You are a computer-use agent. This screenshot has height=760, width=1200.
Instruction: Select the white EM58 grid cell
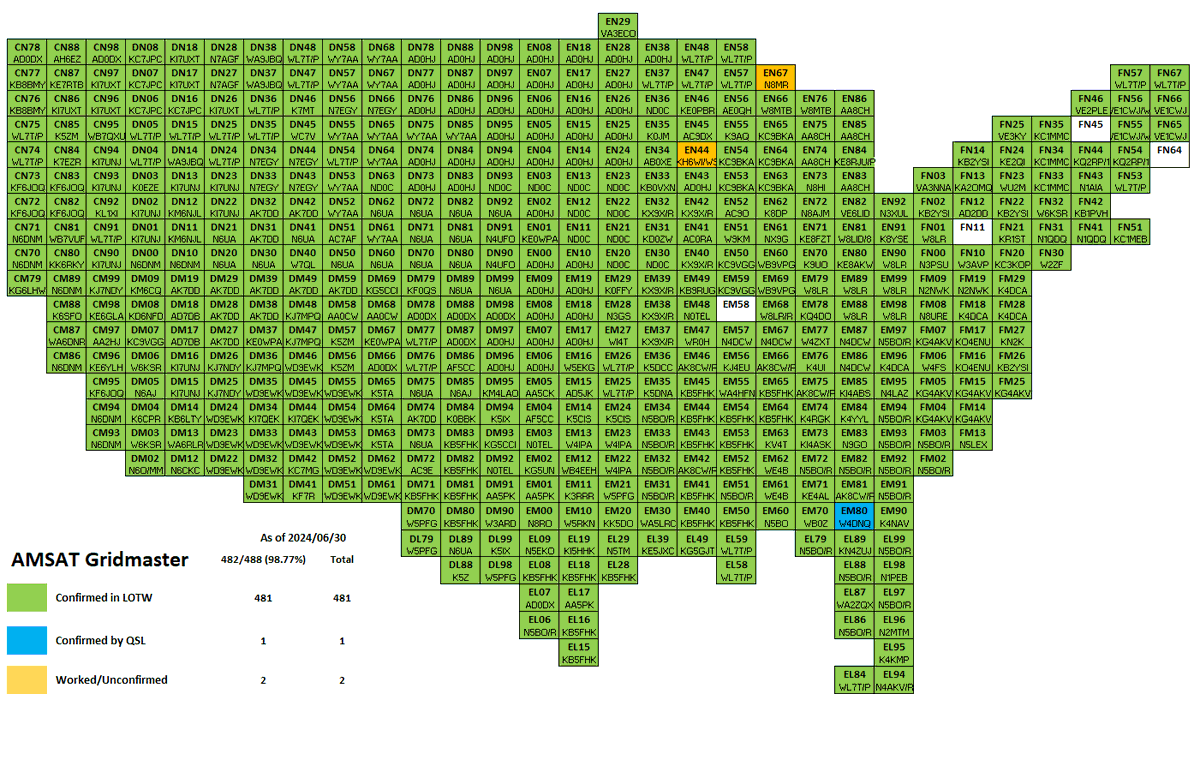tap(736, 310)
